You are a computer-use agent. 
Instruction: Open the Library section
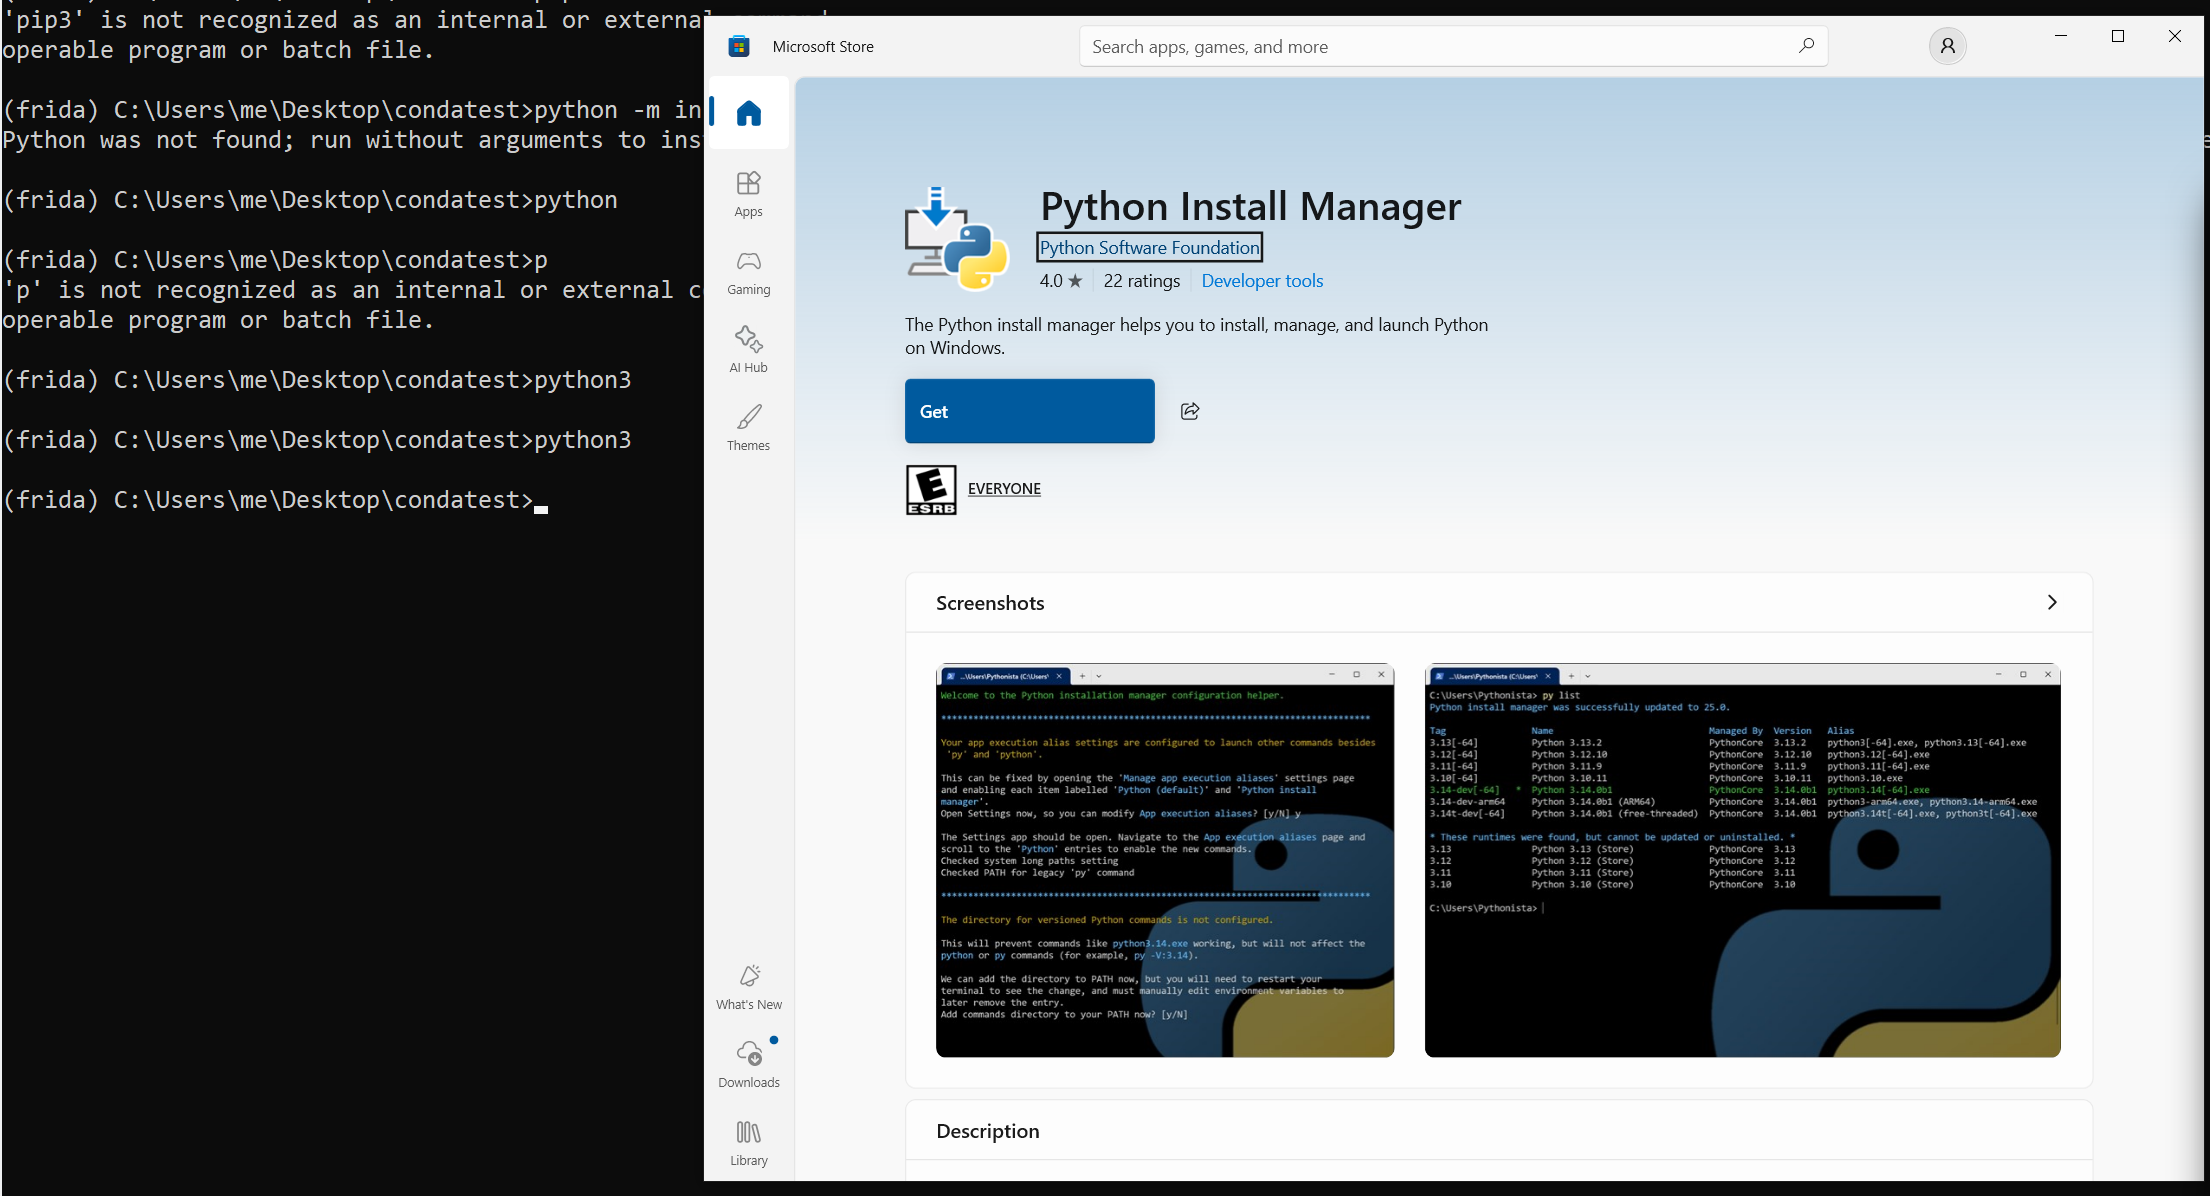pos(748,1143)
